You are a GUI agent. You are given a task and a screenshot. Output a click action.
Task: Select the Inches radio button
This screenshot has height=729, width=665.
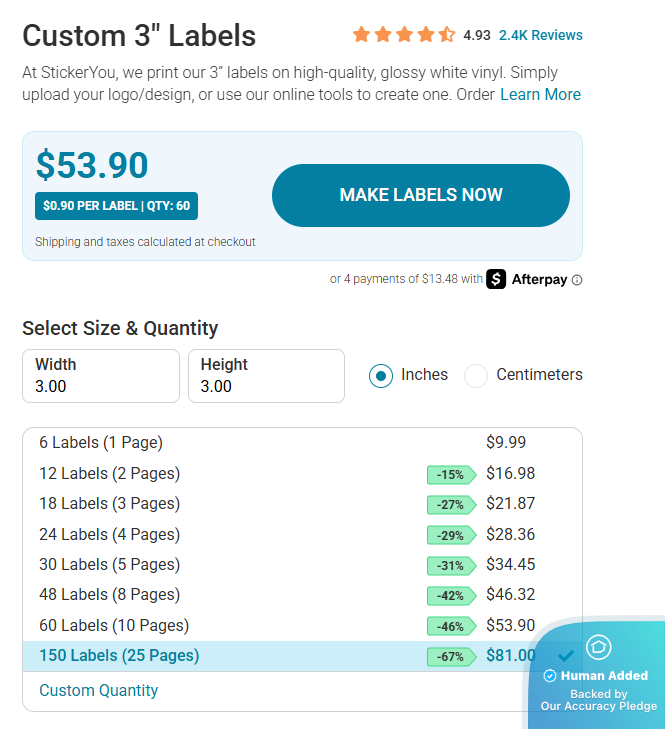[381, 375]
